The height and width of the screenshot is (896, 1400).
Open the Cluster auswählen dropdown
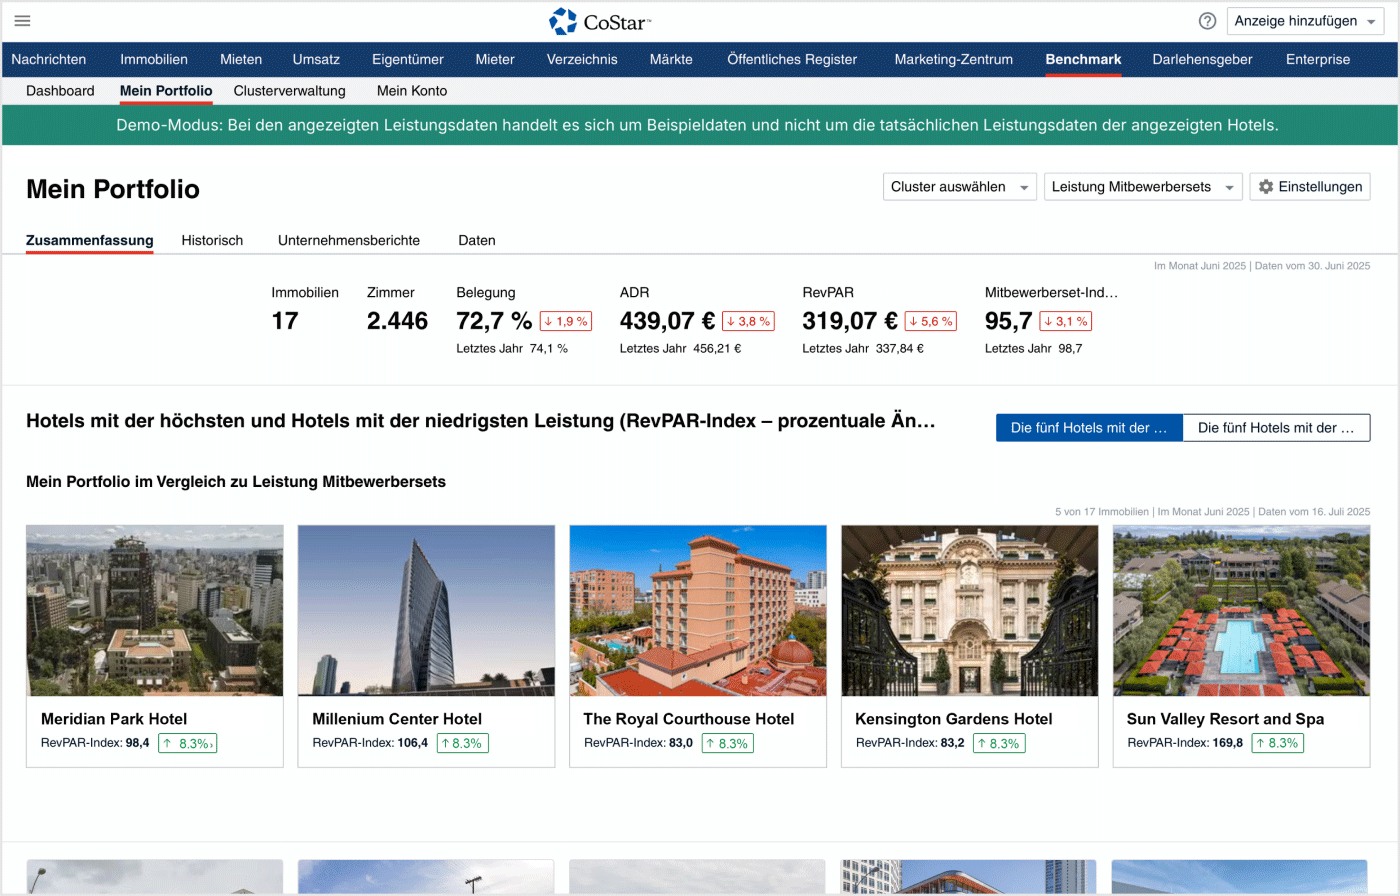click(x=959, y=187)
